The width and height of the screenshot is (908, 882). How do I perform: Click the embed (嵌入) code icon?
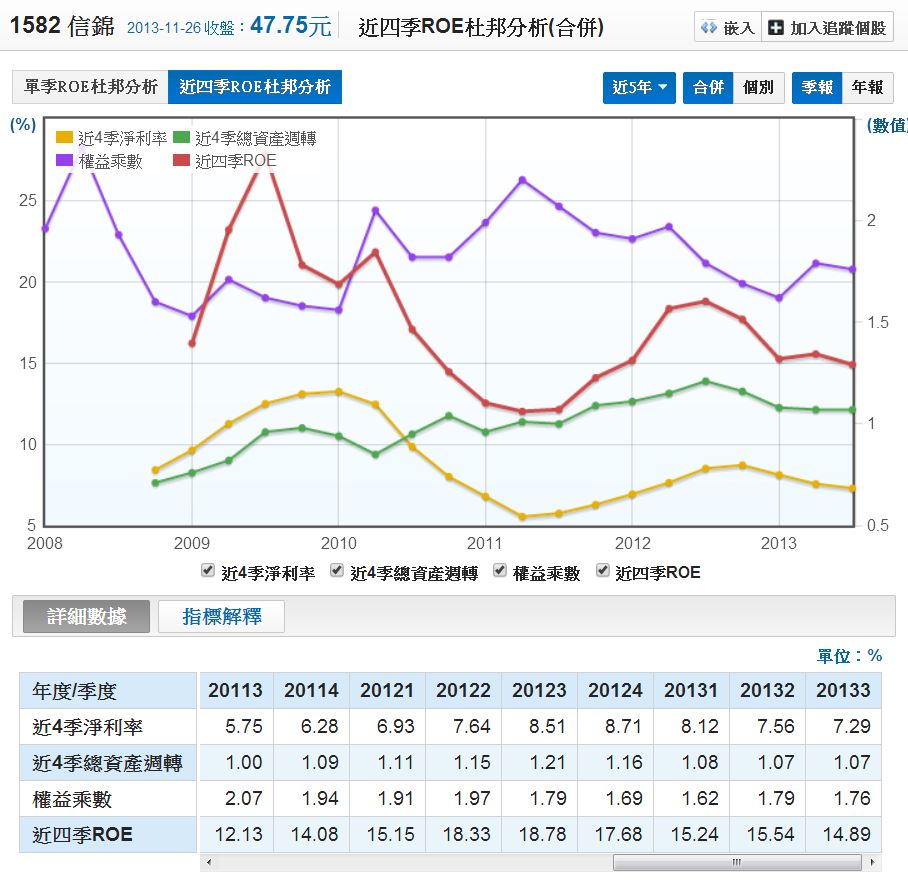click(708, 28)
